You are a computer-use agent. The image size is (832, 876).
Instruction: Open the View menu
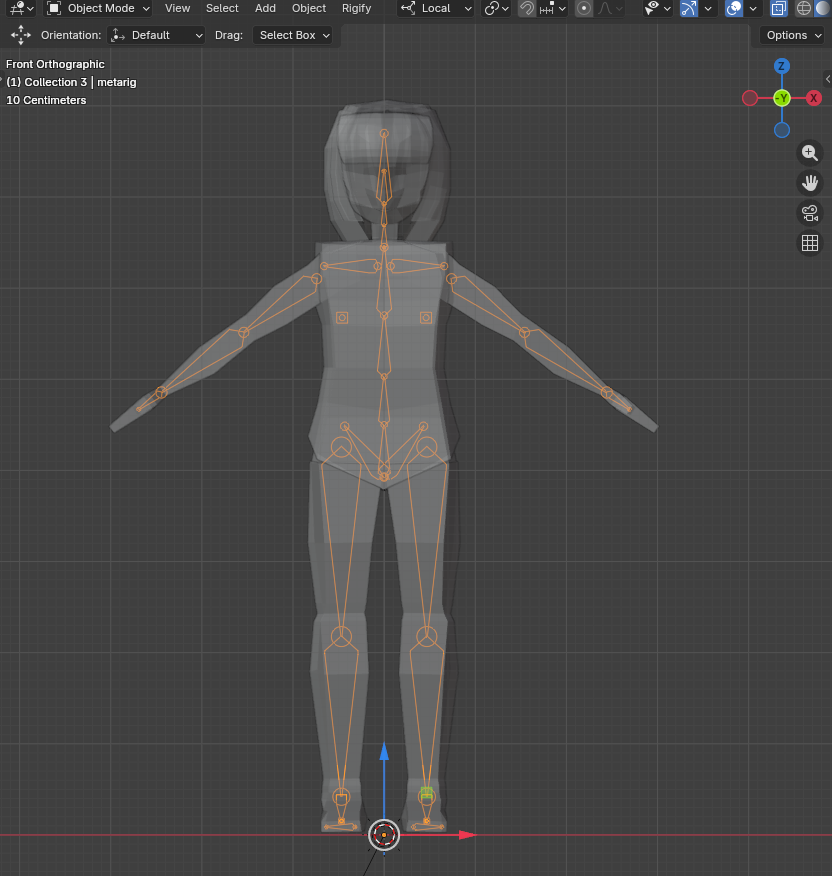click(x=177, y=8)
